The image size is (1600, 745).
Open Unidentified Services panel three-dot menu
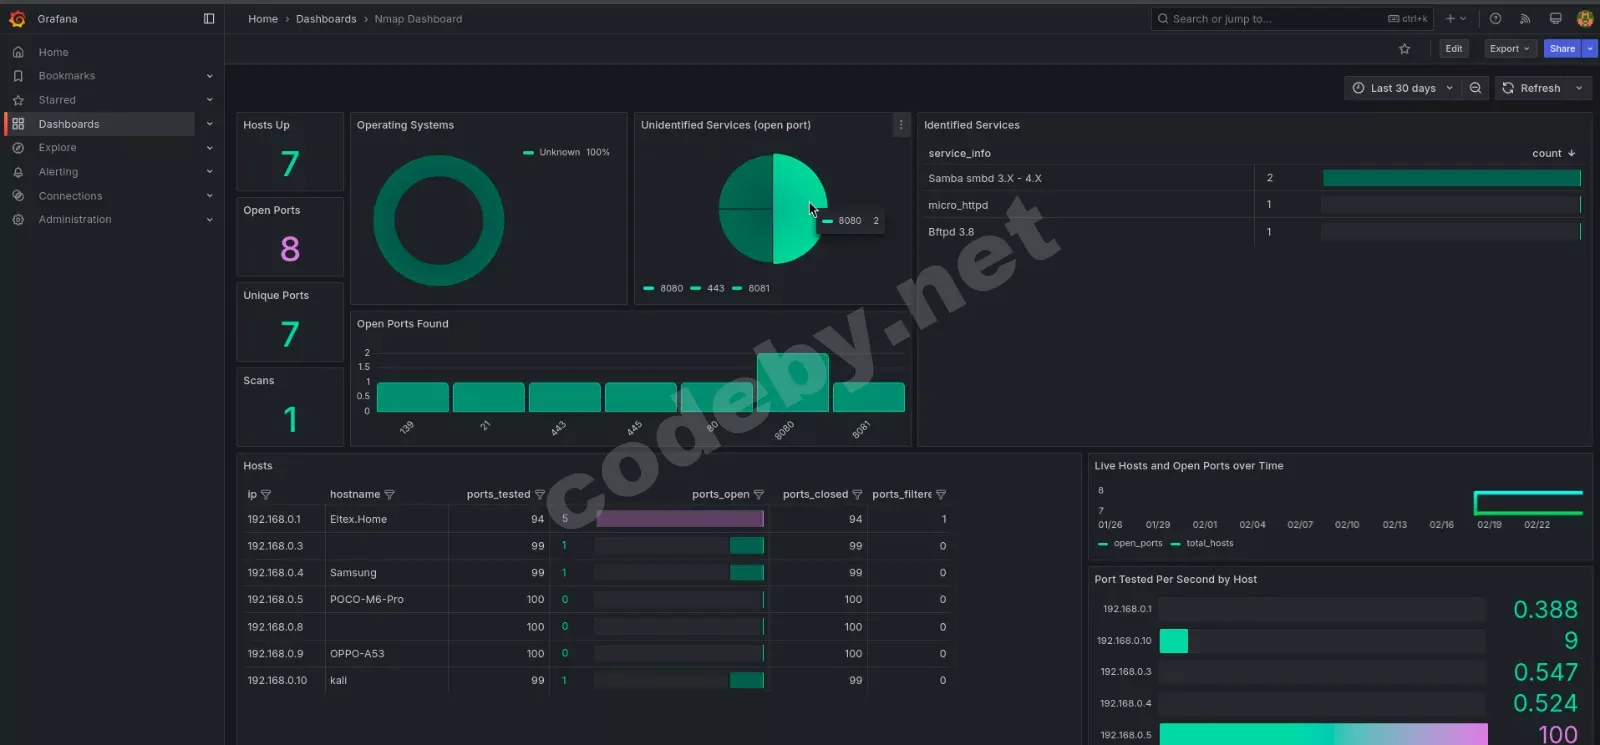pyautogui.click(x=900, y=125)
